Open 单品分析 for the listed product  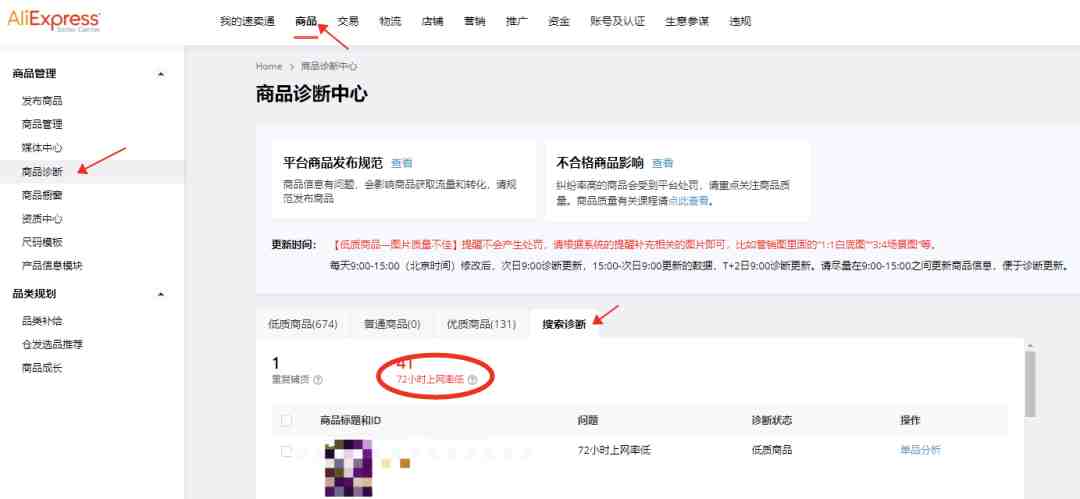(x=920, y=450)
